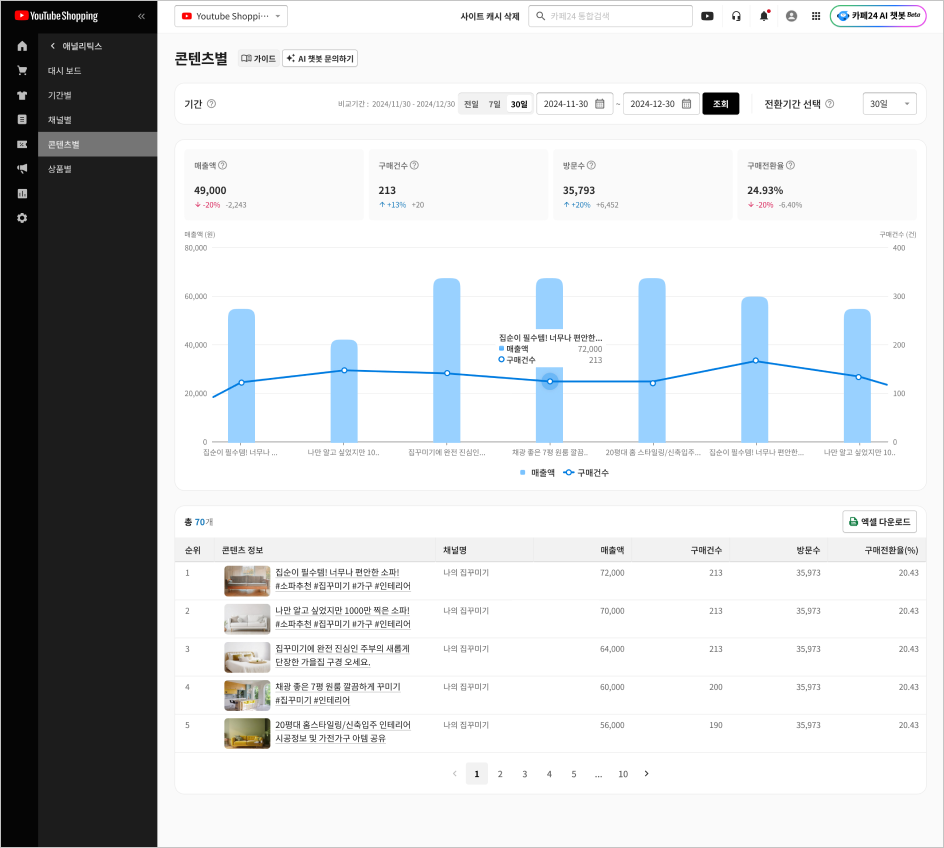
Task: Click the YouTube video icon in the top bar
Action: tap(707, 16)
